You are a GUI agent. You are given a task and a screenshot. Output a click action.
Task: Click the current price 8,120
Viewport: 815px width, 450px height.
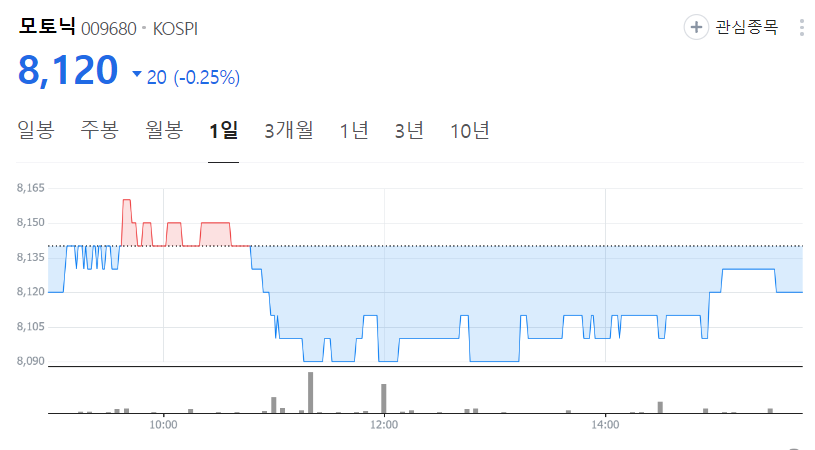click(x=68, y=70)
